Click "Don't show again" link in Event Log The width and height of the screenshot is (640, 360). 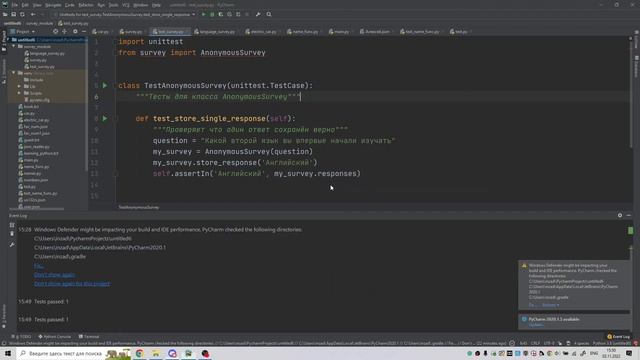[x=55, y=275]
